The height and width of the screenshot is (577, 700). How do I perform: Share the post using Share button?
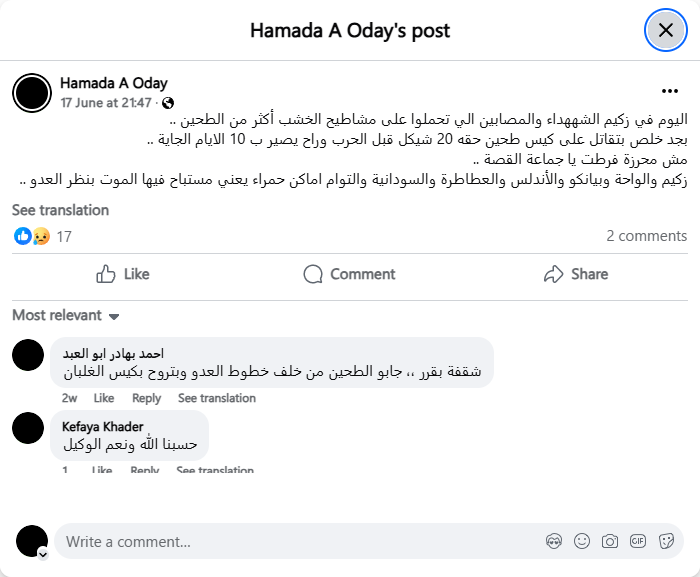coord(575,274)
